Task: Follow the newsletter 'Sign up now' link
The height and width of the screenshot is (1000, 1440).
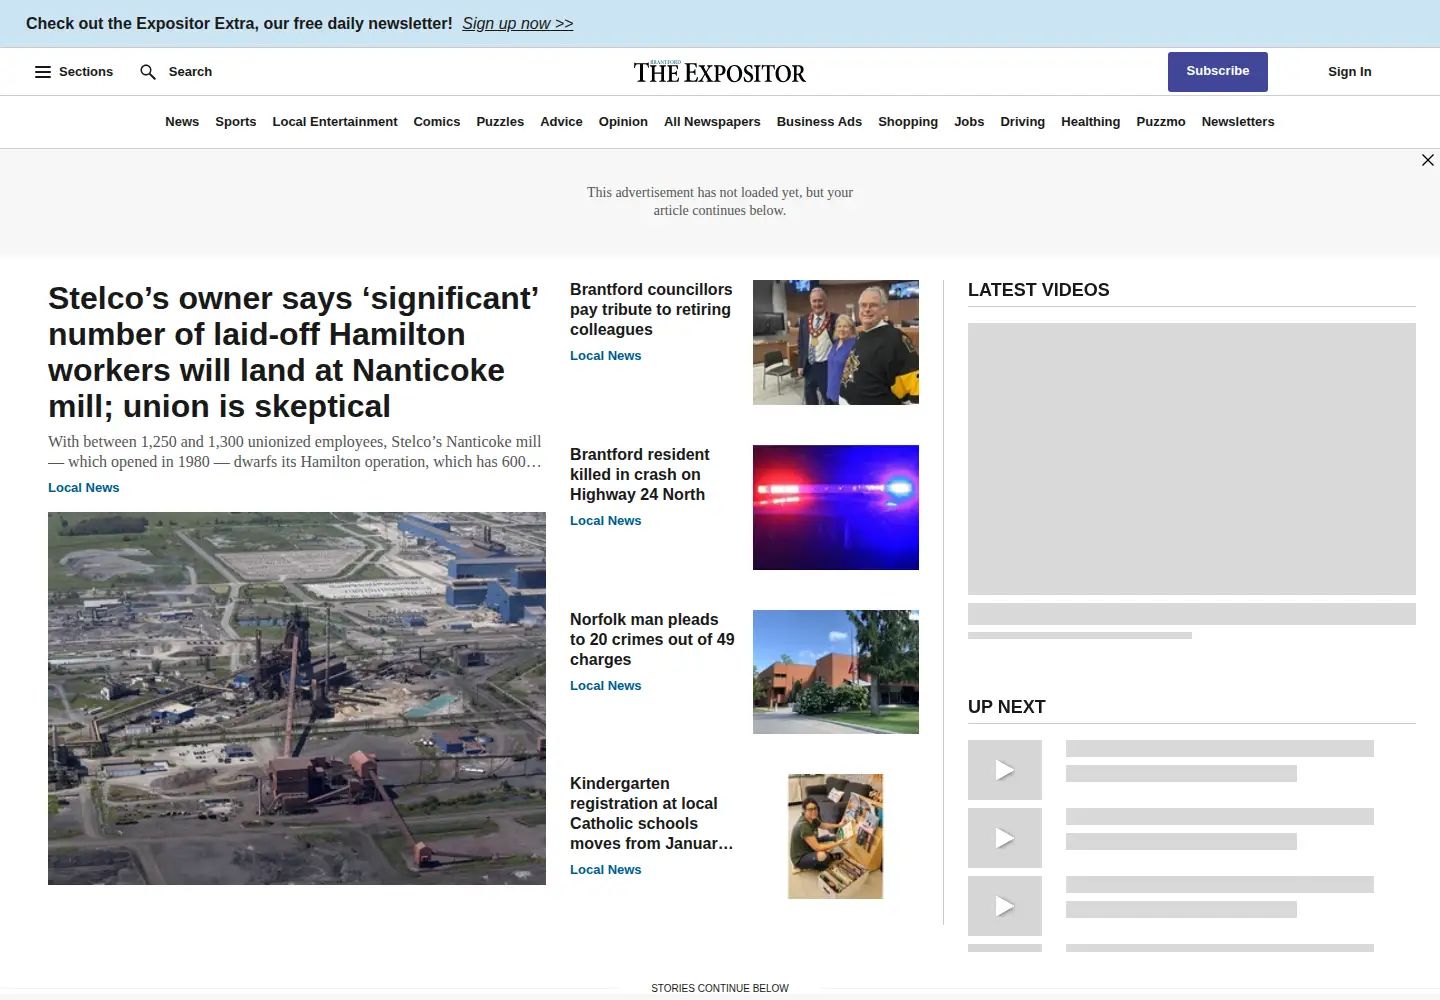Action: pyautogui.click(x=518, y=23)
